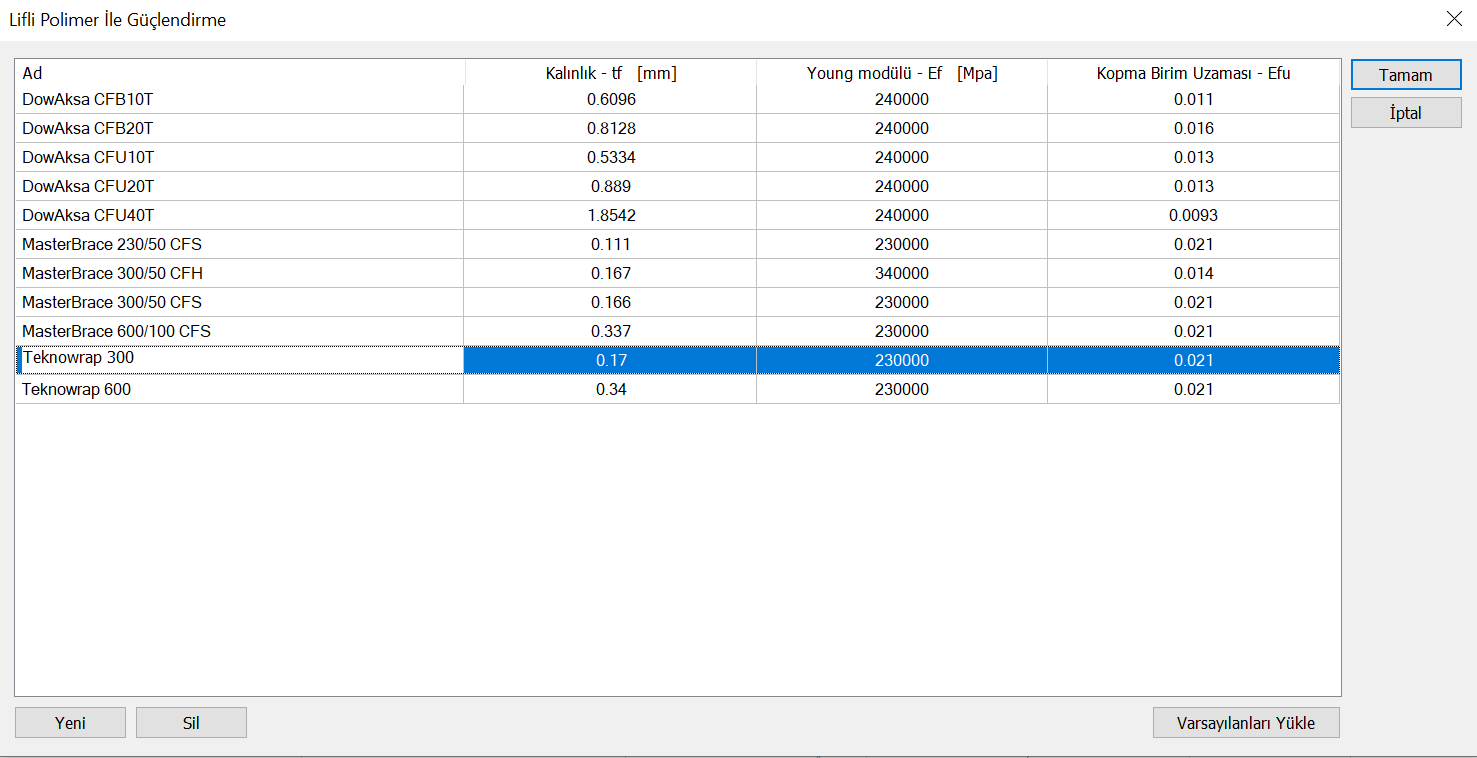Click the 0.0093 rupture strain cell
The width and height of the screenshot is (1477, 758).
(x=1193, y=215)
